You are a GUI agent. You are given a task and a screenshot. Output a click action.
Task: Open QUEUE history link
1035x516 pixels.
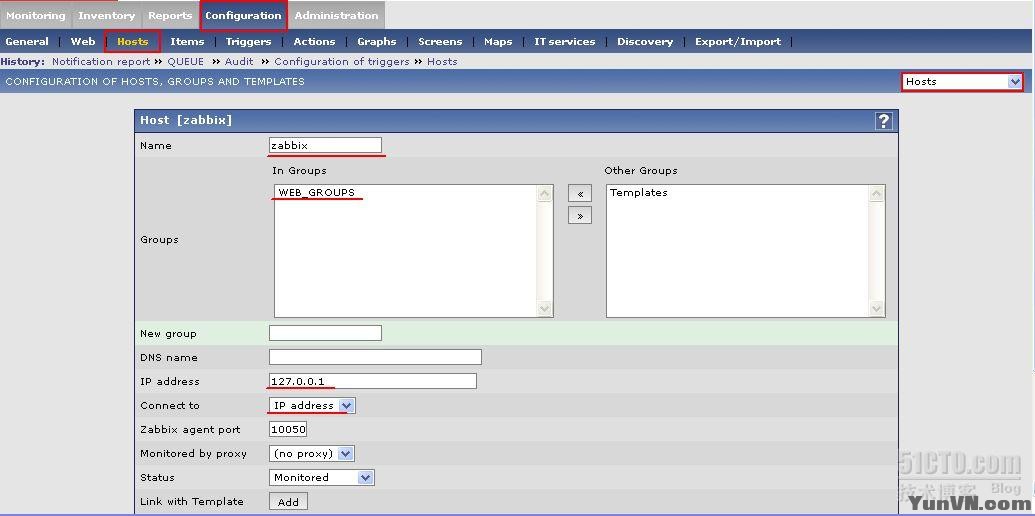click(x=185, y=61)
